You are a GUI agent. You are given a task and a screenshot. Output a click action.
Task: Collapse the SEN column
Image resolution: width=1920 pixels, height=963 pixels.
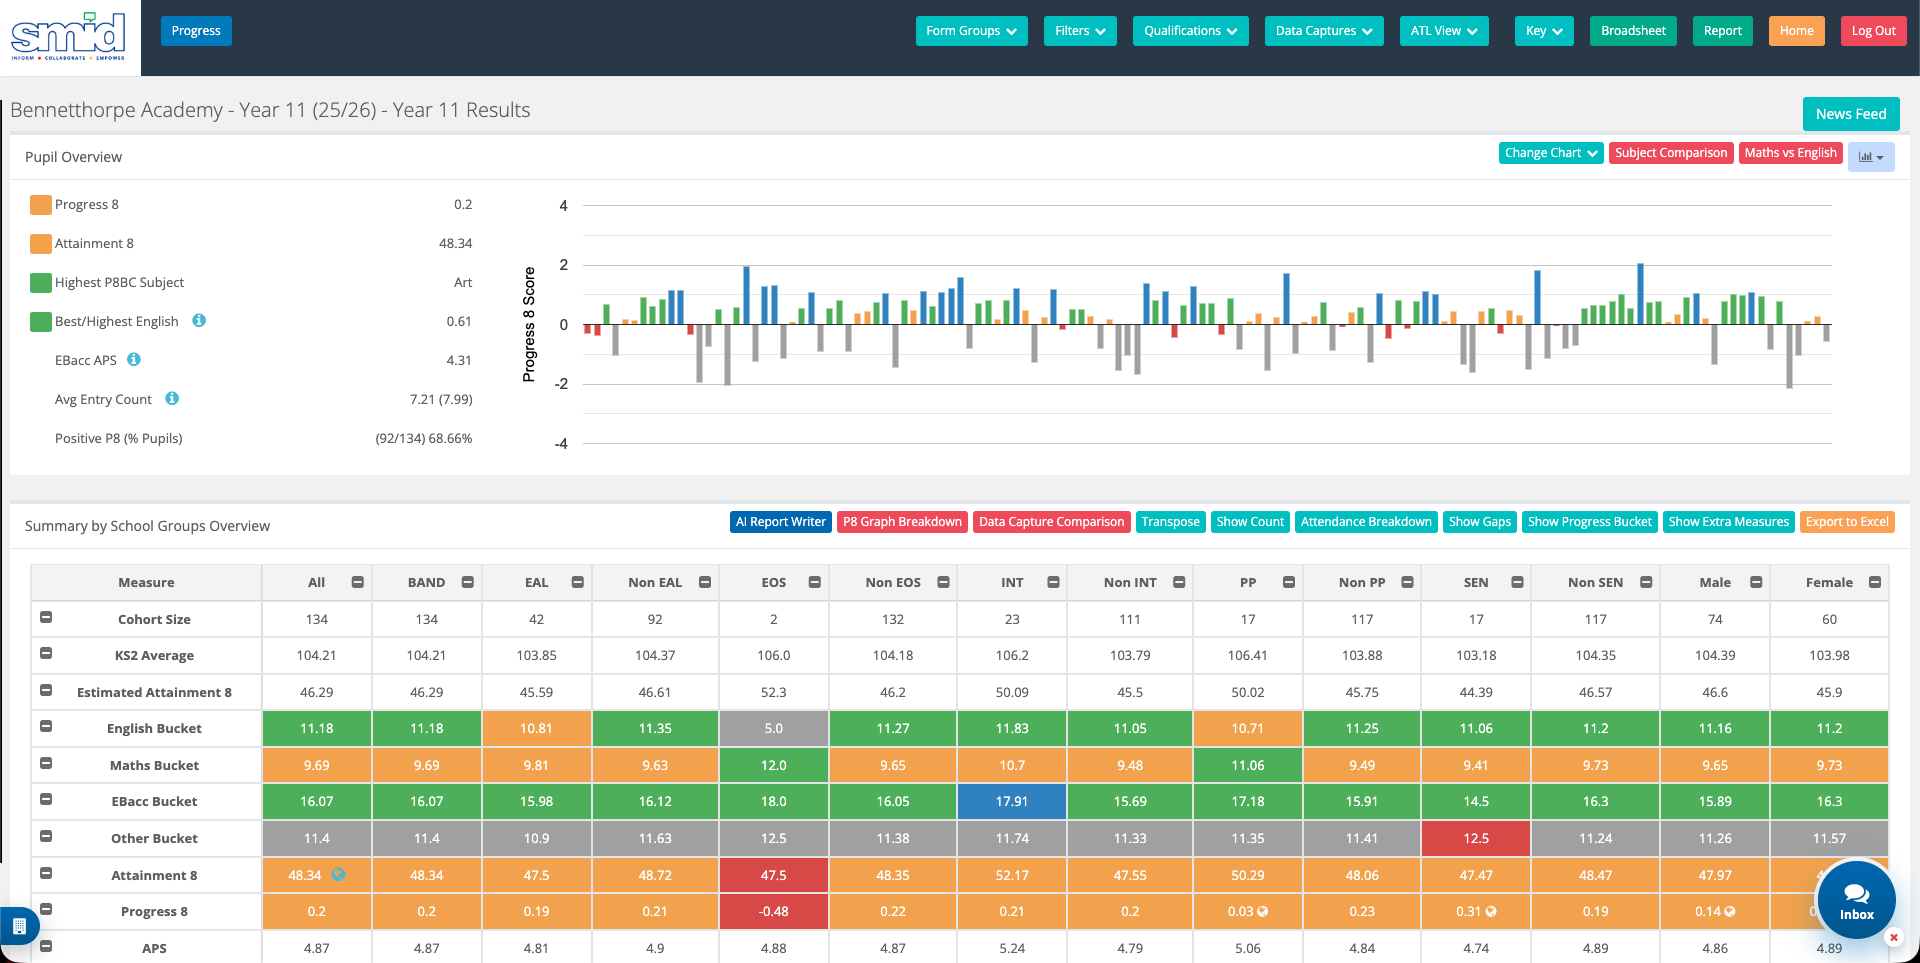1517,582
